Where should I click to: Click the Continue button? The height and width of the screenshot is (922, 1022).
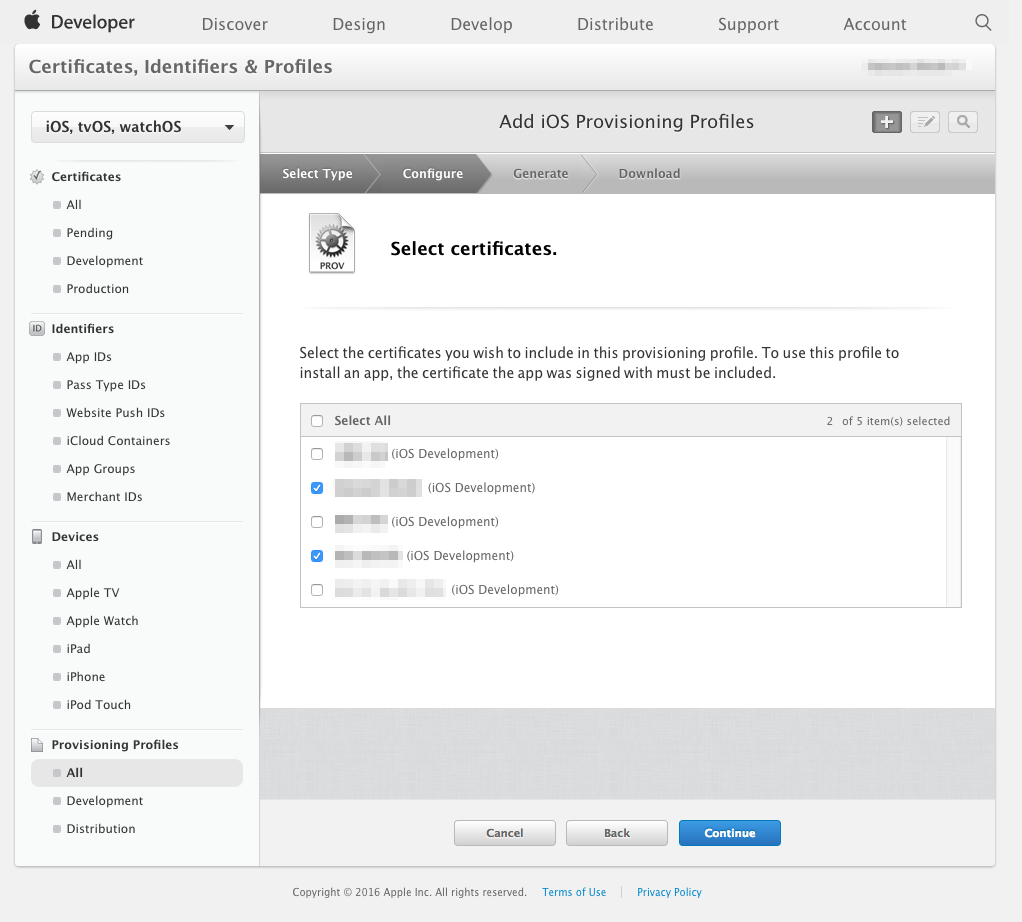coord(729,833)
